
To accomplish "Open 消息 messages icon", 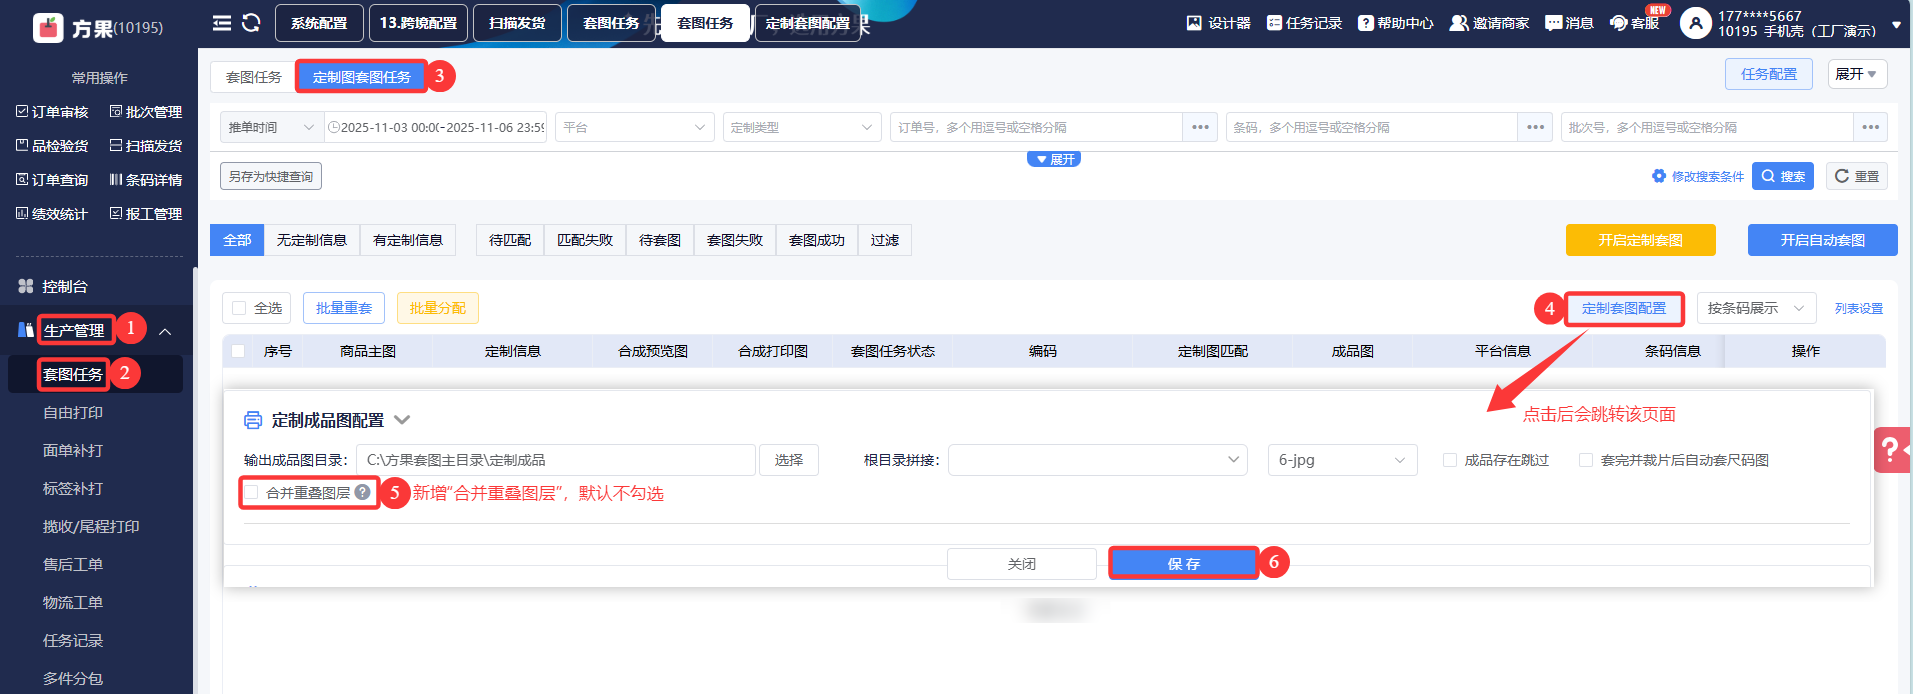I will pyautogui.click(x=1553, y=23).
